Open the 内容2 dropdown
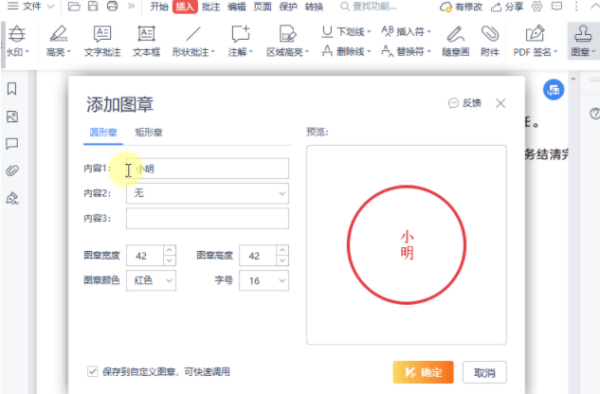600x394 pixels. 207,193
